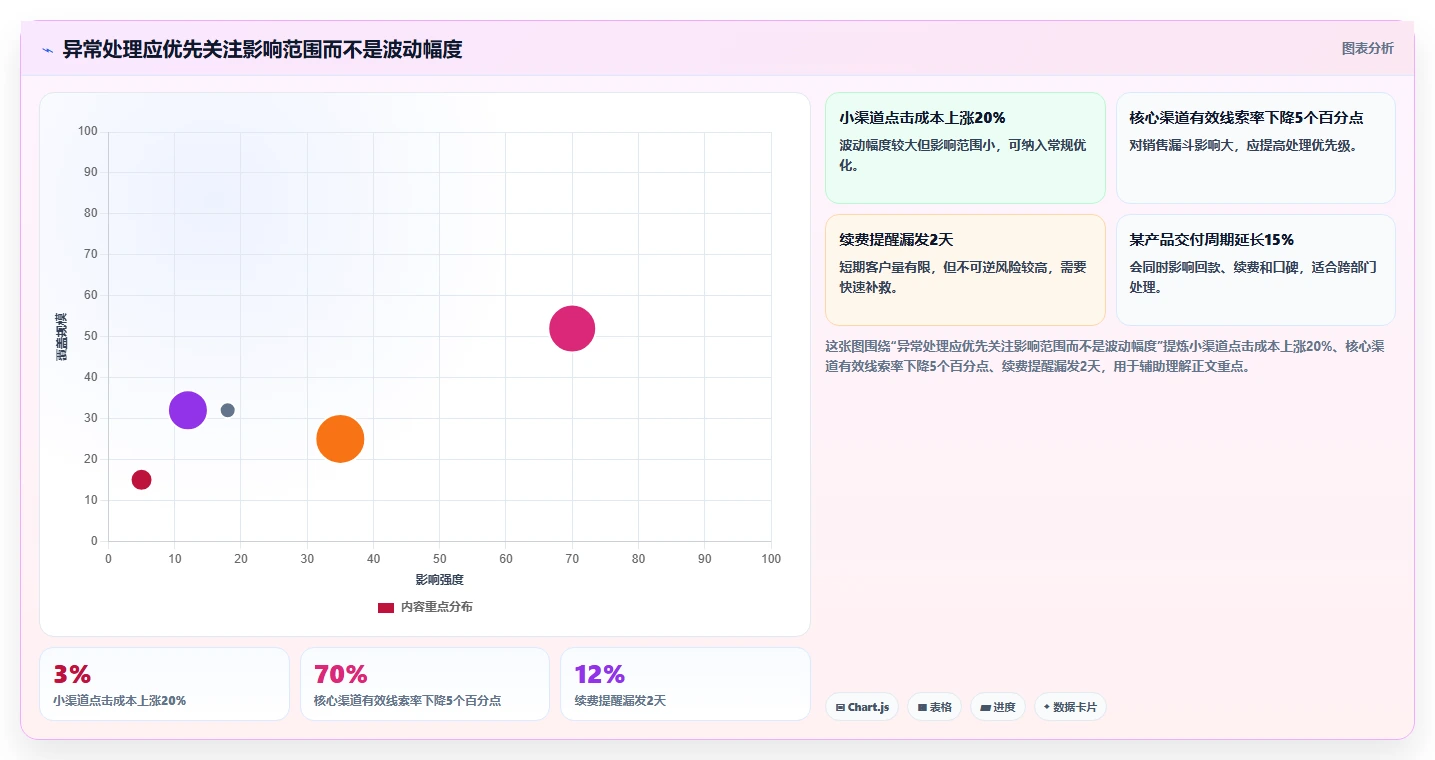Click the pink bubble at intensity 70
The width and height of the screenshot is (1435, 760).
[x=572, y=328]
